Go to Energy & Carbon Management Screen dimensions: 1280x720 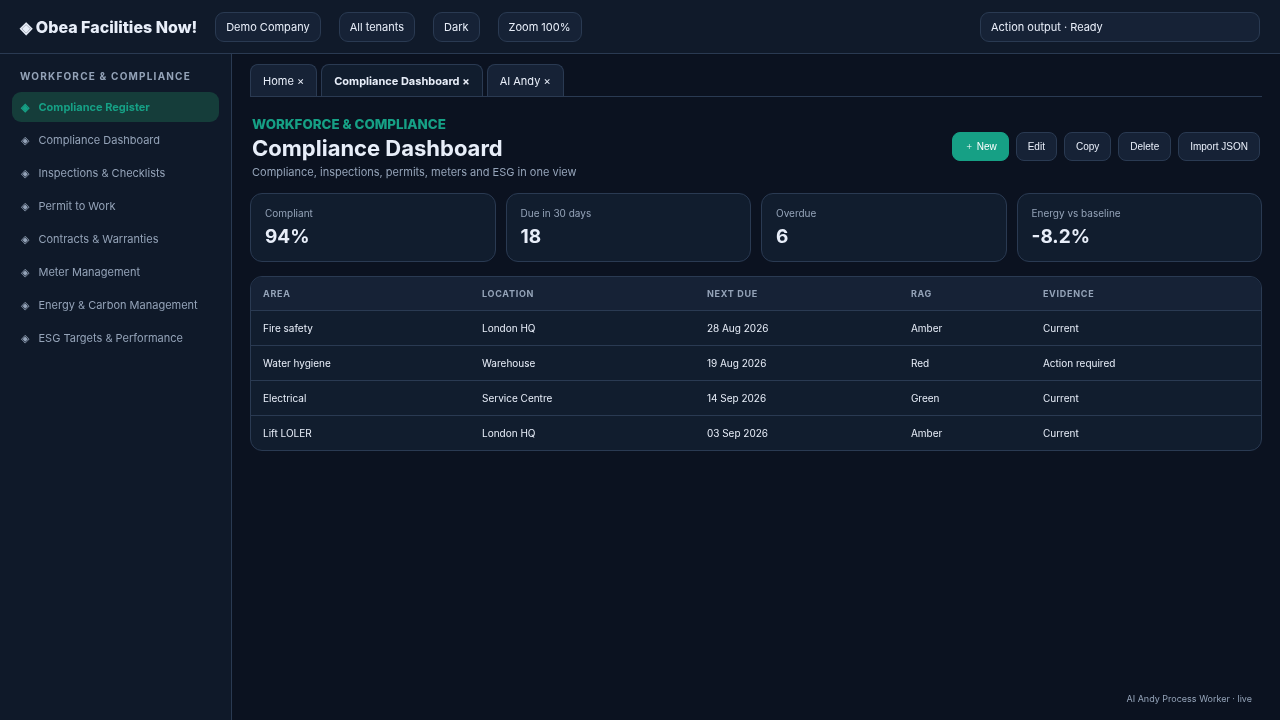tap(115, 305)
